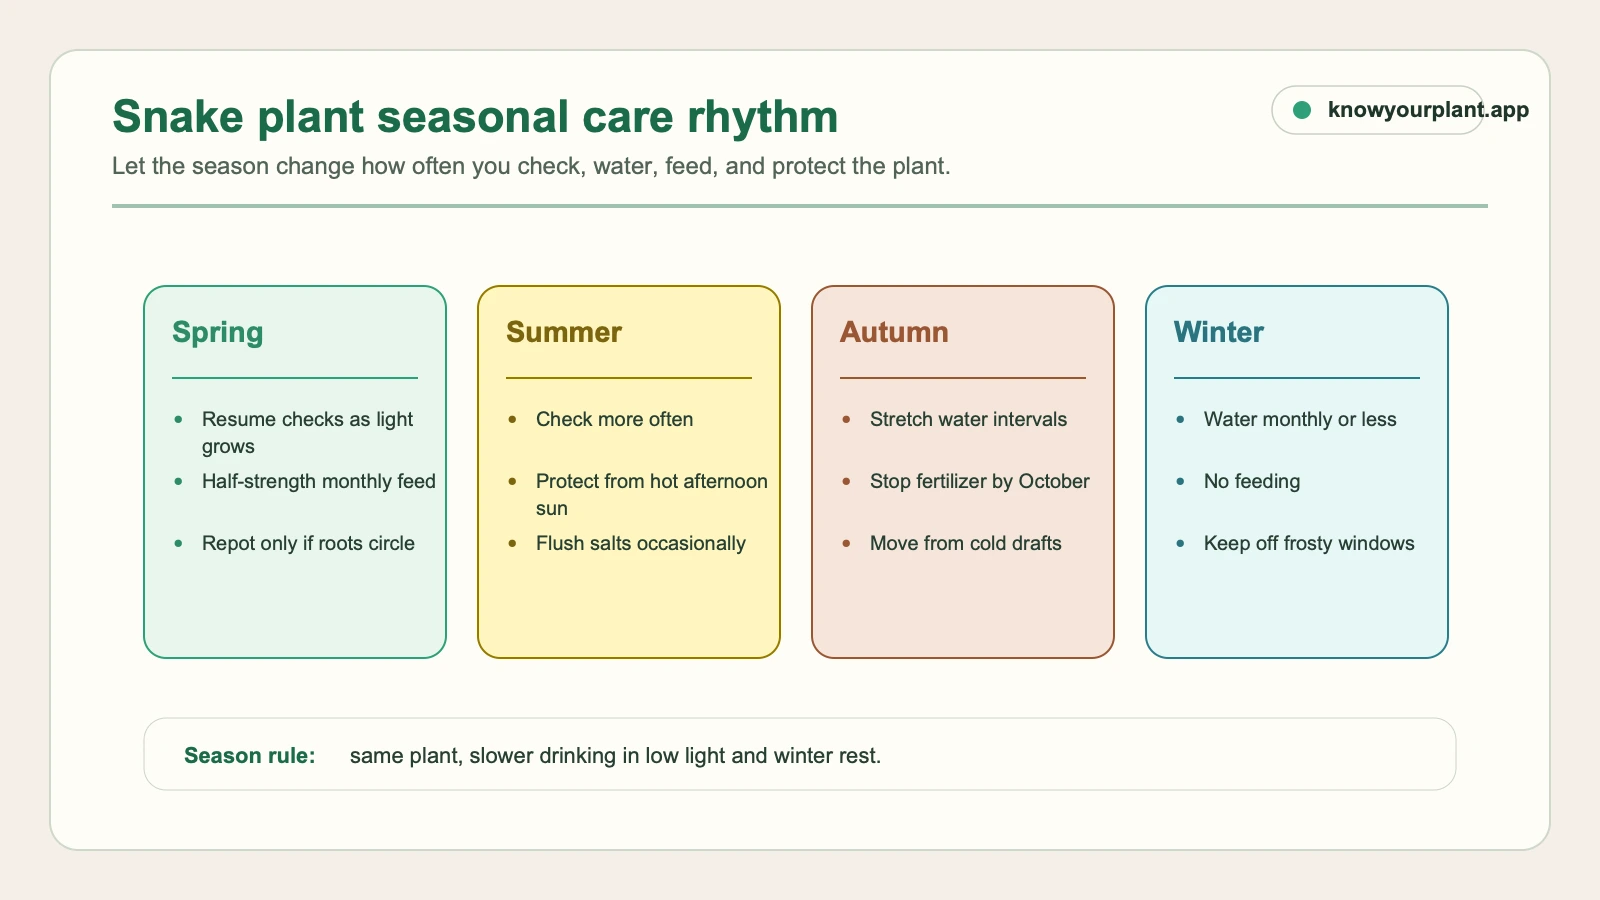This screenshot has width=1600, height=900.
Task: Click the 'Snake plant seasonal care rhythm' title
Action: coord(475,117)
